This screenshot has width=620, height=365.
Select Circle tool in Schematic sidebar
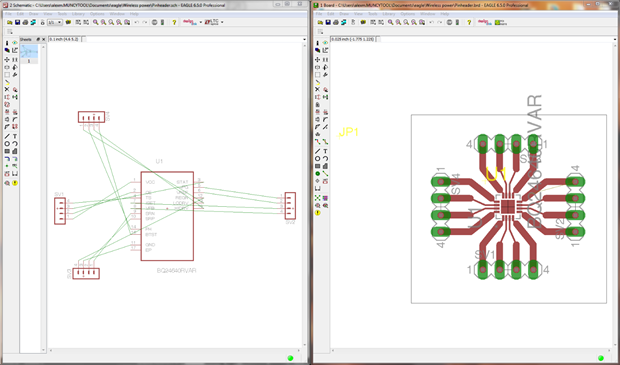pos(7,144)
